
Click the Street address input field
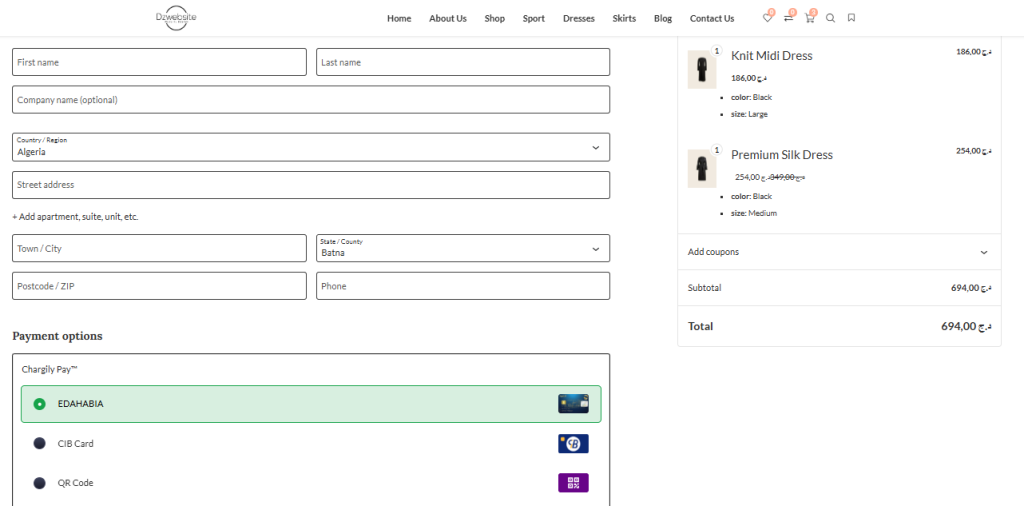pyautogui.click(x=311, y=185)
